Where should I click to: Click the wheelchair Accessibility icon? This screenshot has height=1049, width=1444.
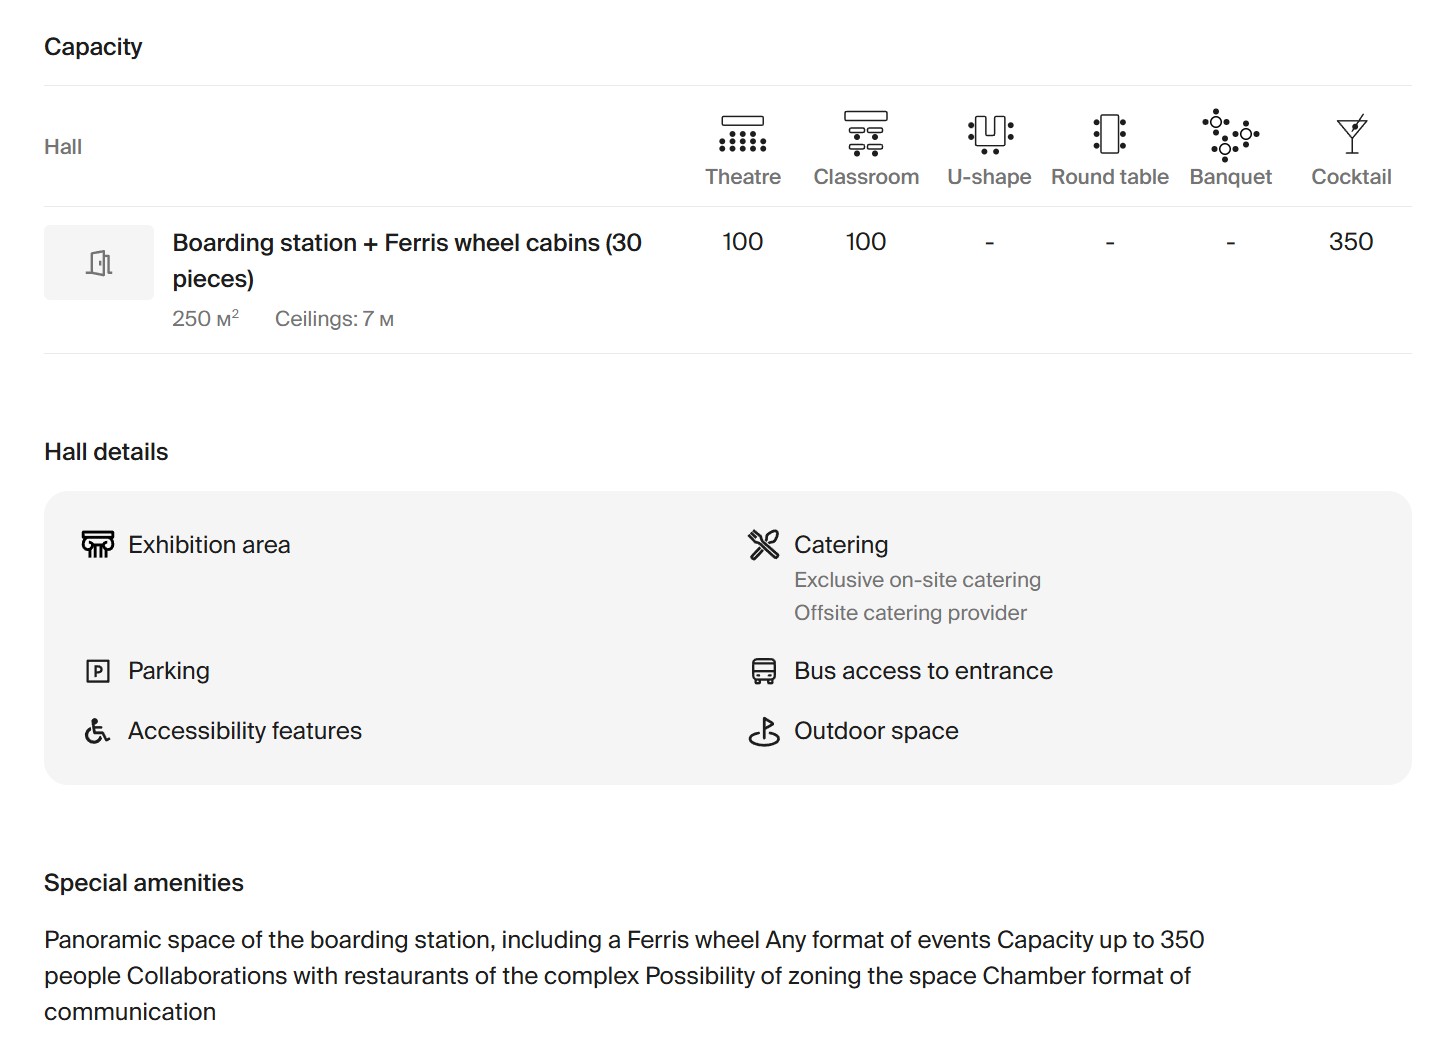97,731
